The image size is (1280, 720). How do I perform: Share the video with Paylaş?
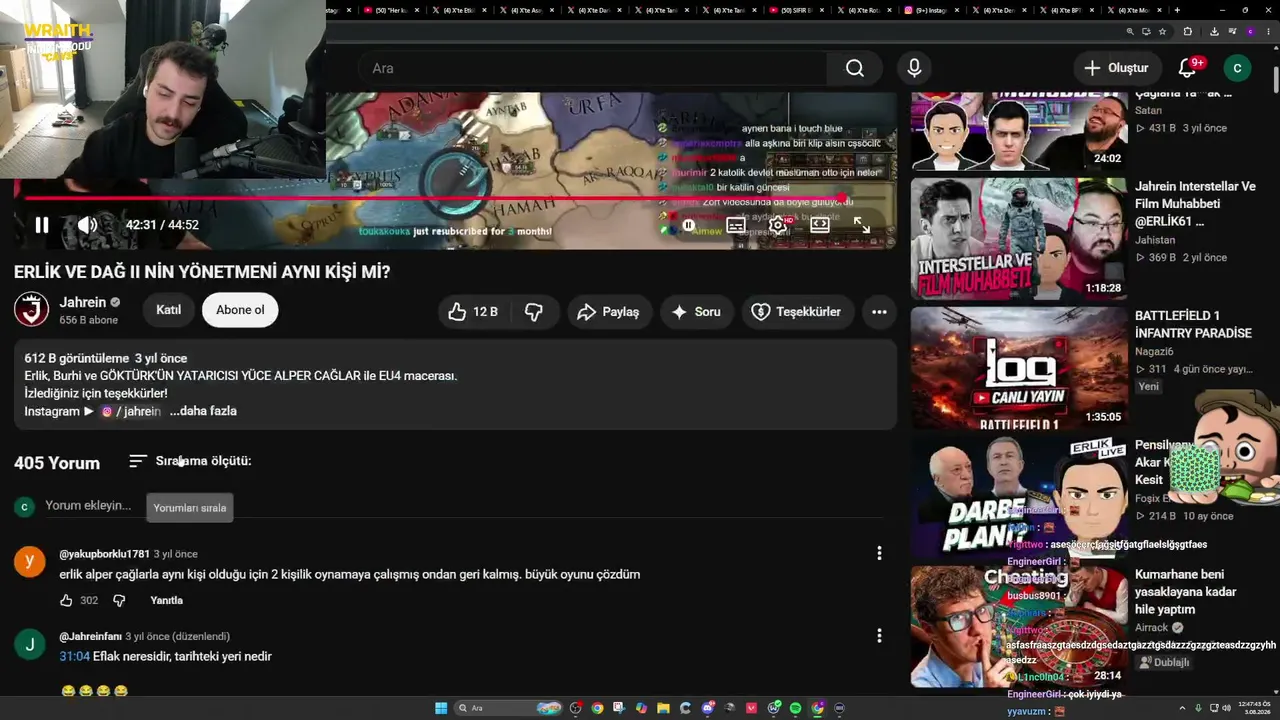coord(608,312)
